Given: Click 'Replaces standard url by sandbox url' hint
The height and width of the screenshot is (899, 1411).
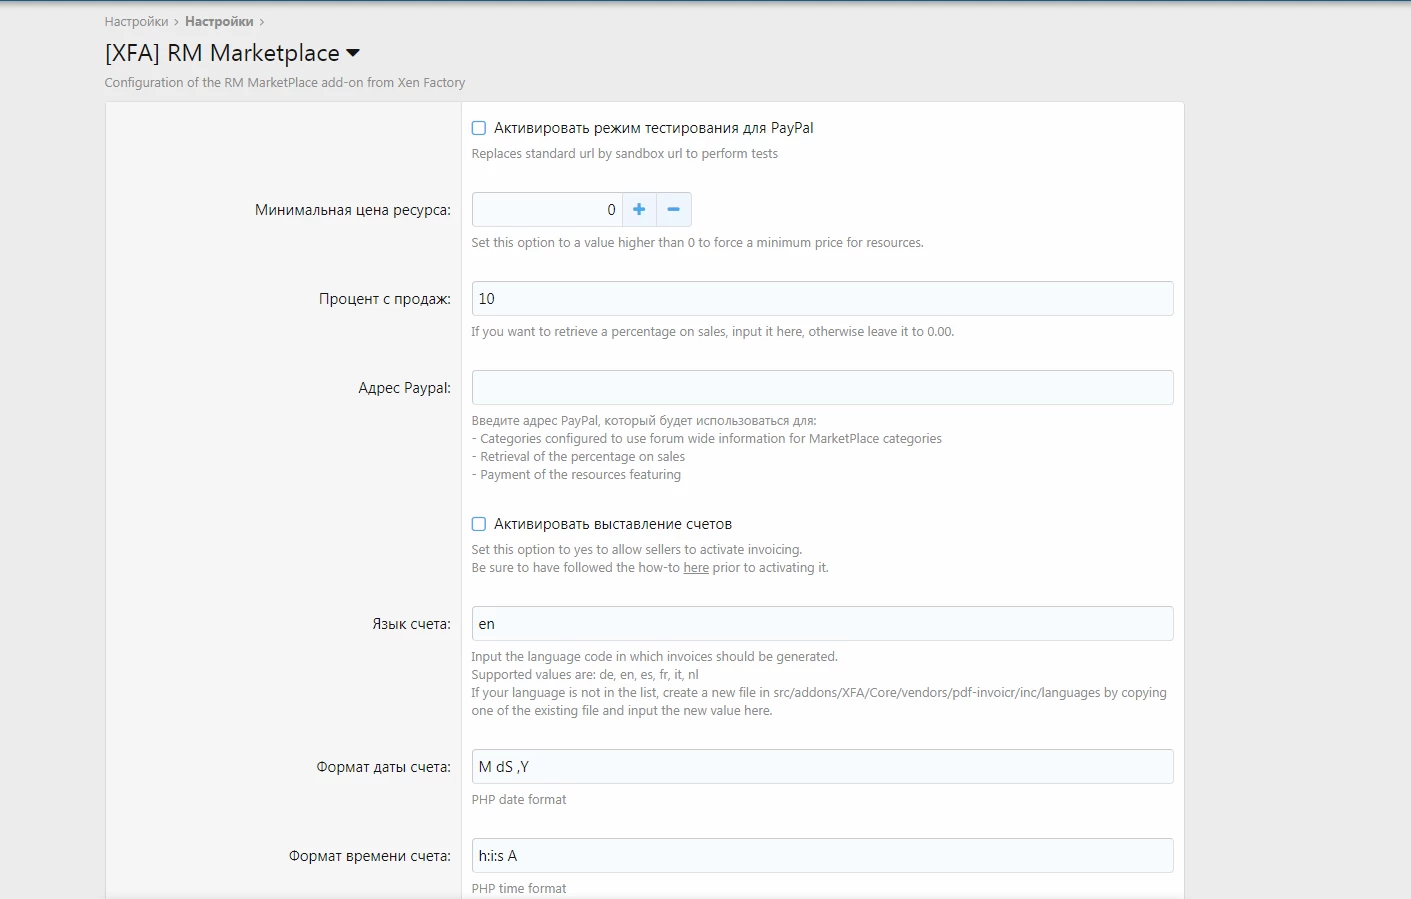Looking at the screenshot, I should tap(624, 154).
